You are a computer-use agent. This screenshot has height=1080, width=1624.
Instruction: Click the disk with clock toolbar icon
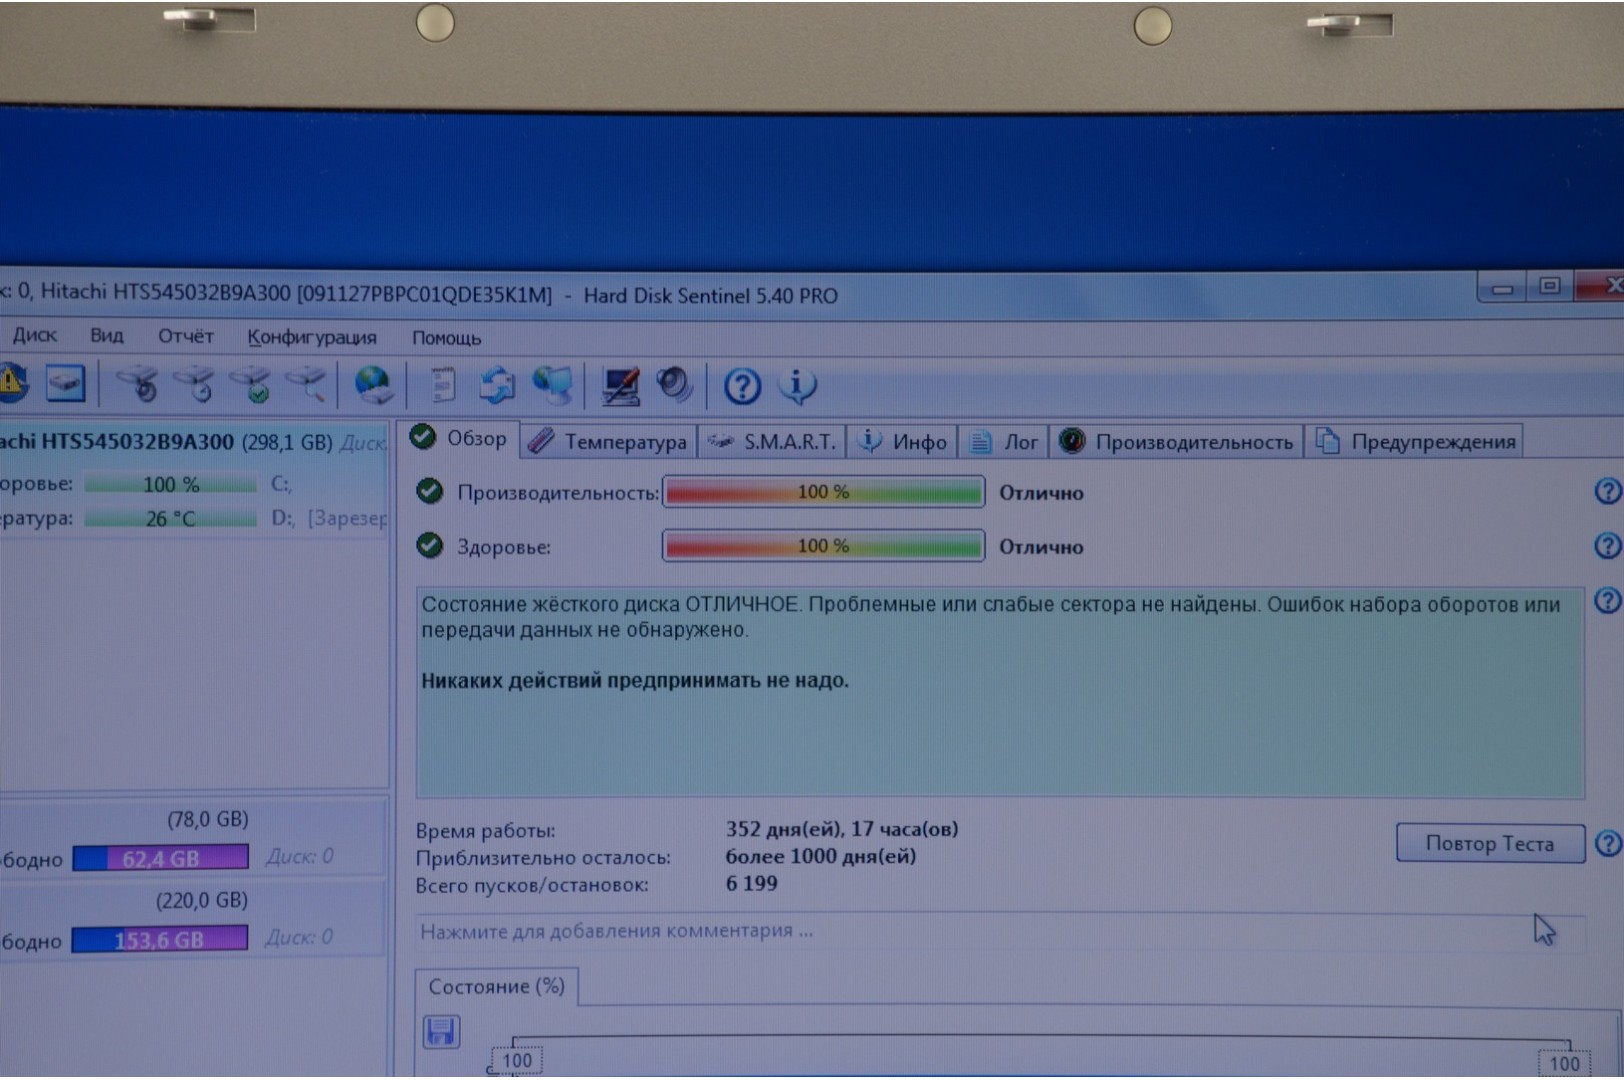tap(194, 384)
